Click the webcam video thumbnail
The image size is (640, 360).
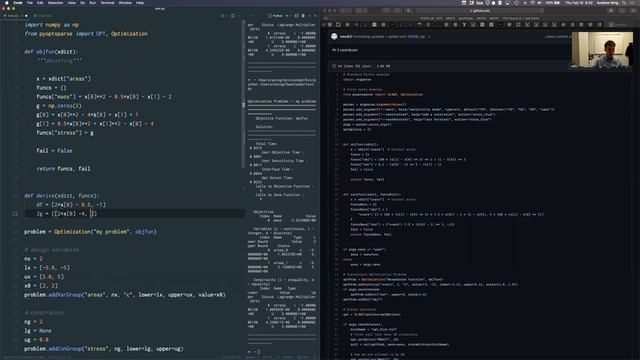pos(602,50)
